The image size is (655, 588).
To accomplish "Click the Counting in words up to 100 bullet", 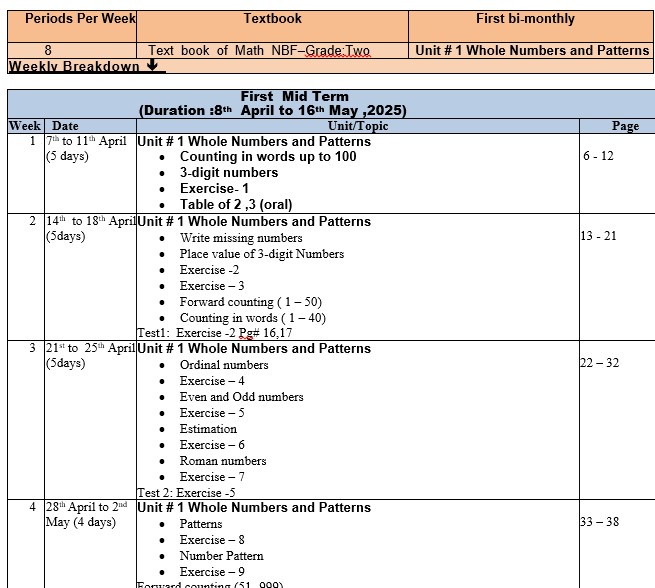I will 267,157.
